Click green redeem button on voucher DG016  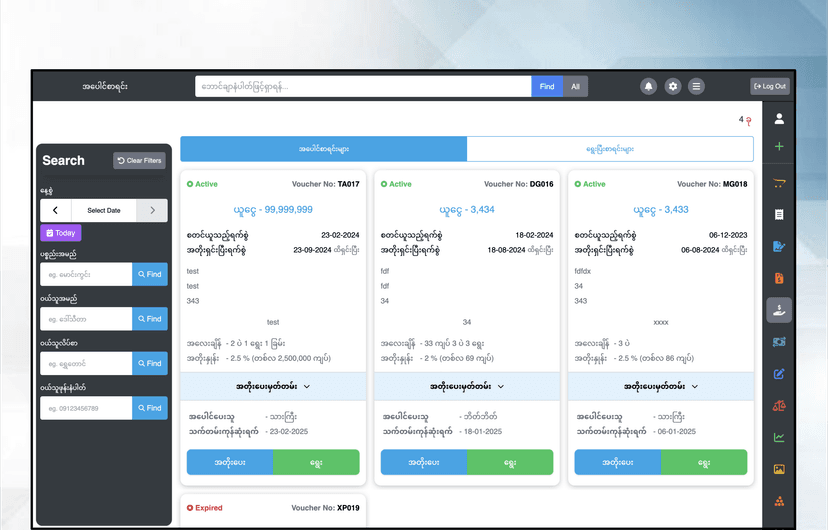510,462
